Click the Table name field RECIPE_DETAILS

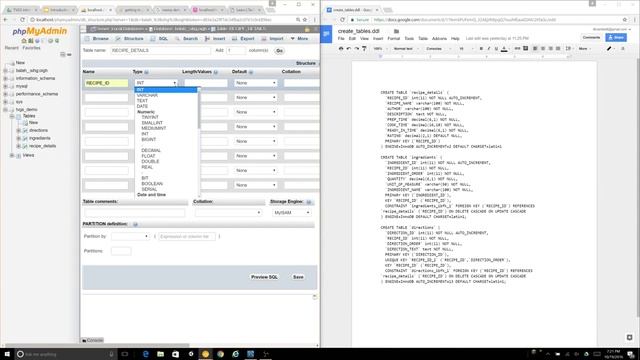160,51
